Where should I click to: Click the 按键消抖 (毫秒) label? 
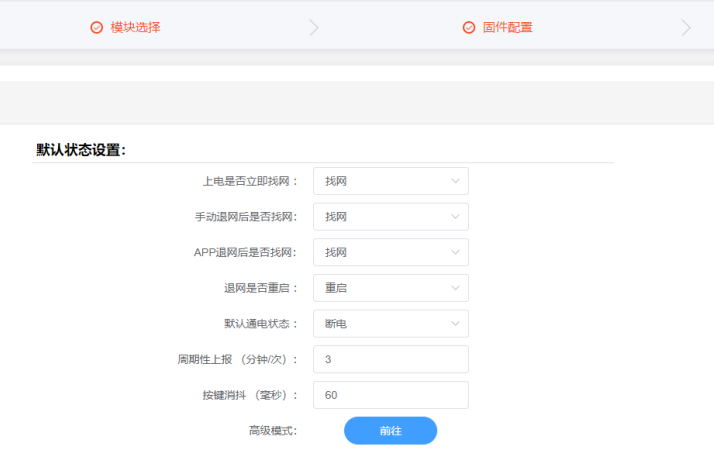[249, 395]
